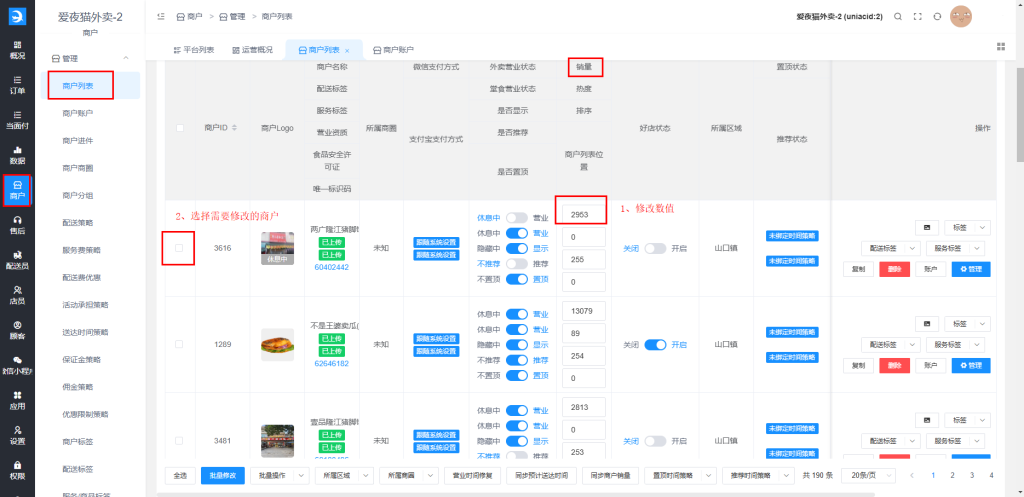Click the blue 批量修改 button

click(x=222, y=475)
